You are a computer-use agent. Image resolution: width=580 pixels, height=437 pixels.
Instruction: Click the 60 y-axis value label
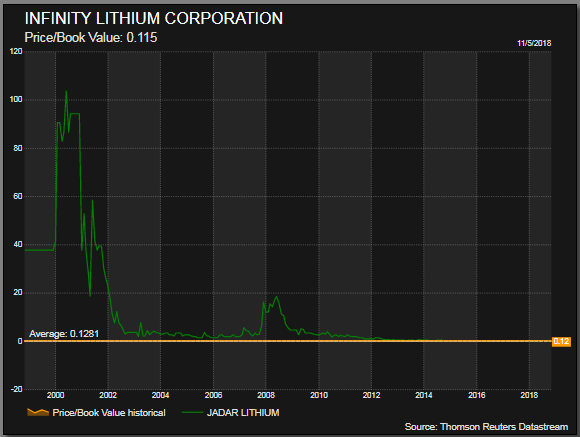coord(18,196)
